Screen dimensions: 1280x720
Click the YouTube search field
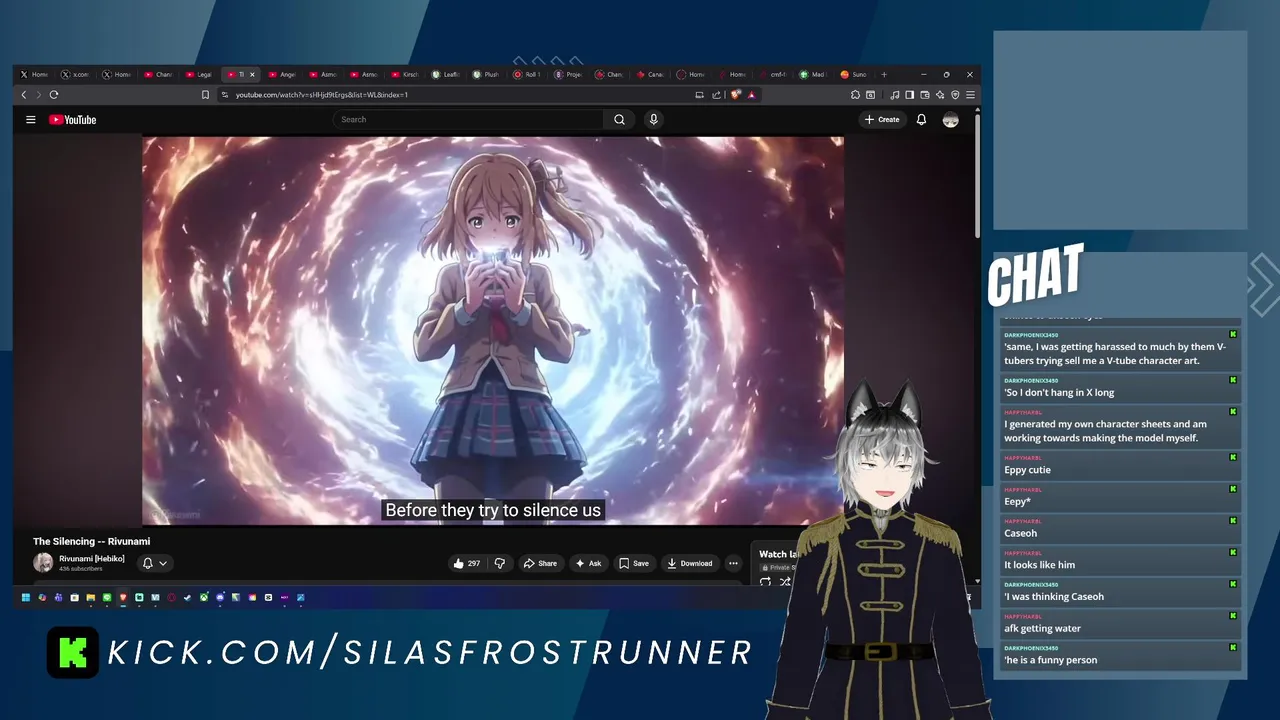coord(468,119)
